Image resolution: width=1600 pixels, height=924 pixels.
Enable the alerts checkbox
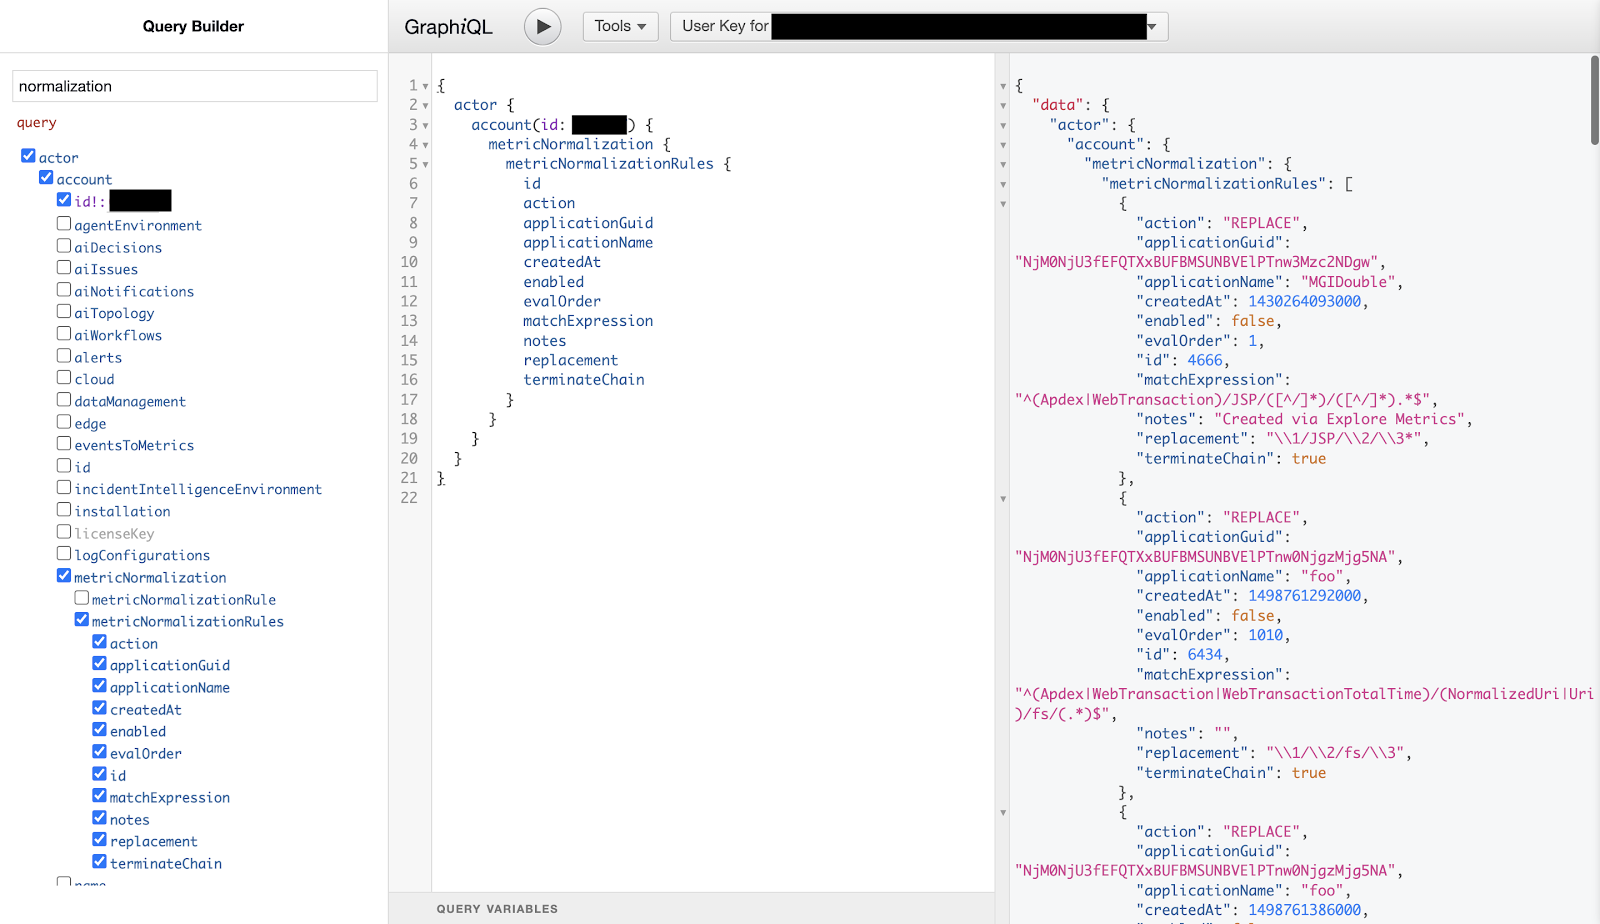(x=64, y=356)
